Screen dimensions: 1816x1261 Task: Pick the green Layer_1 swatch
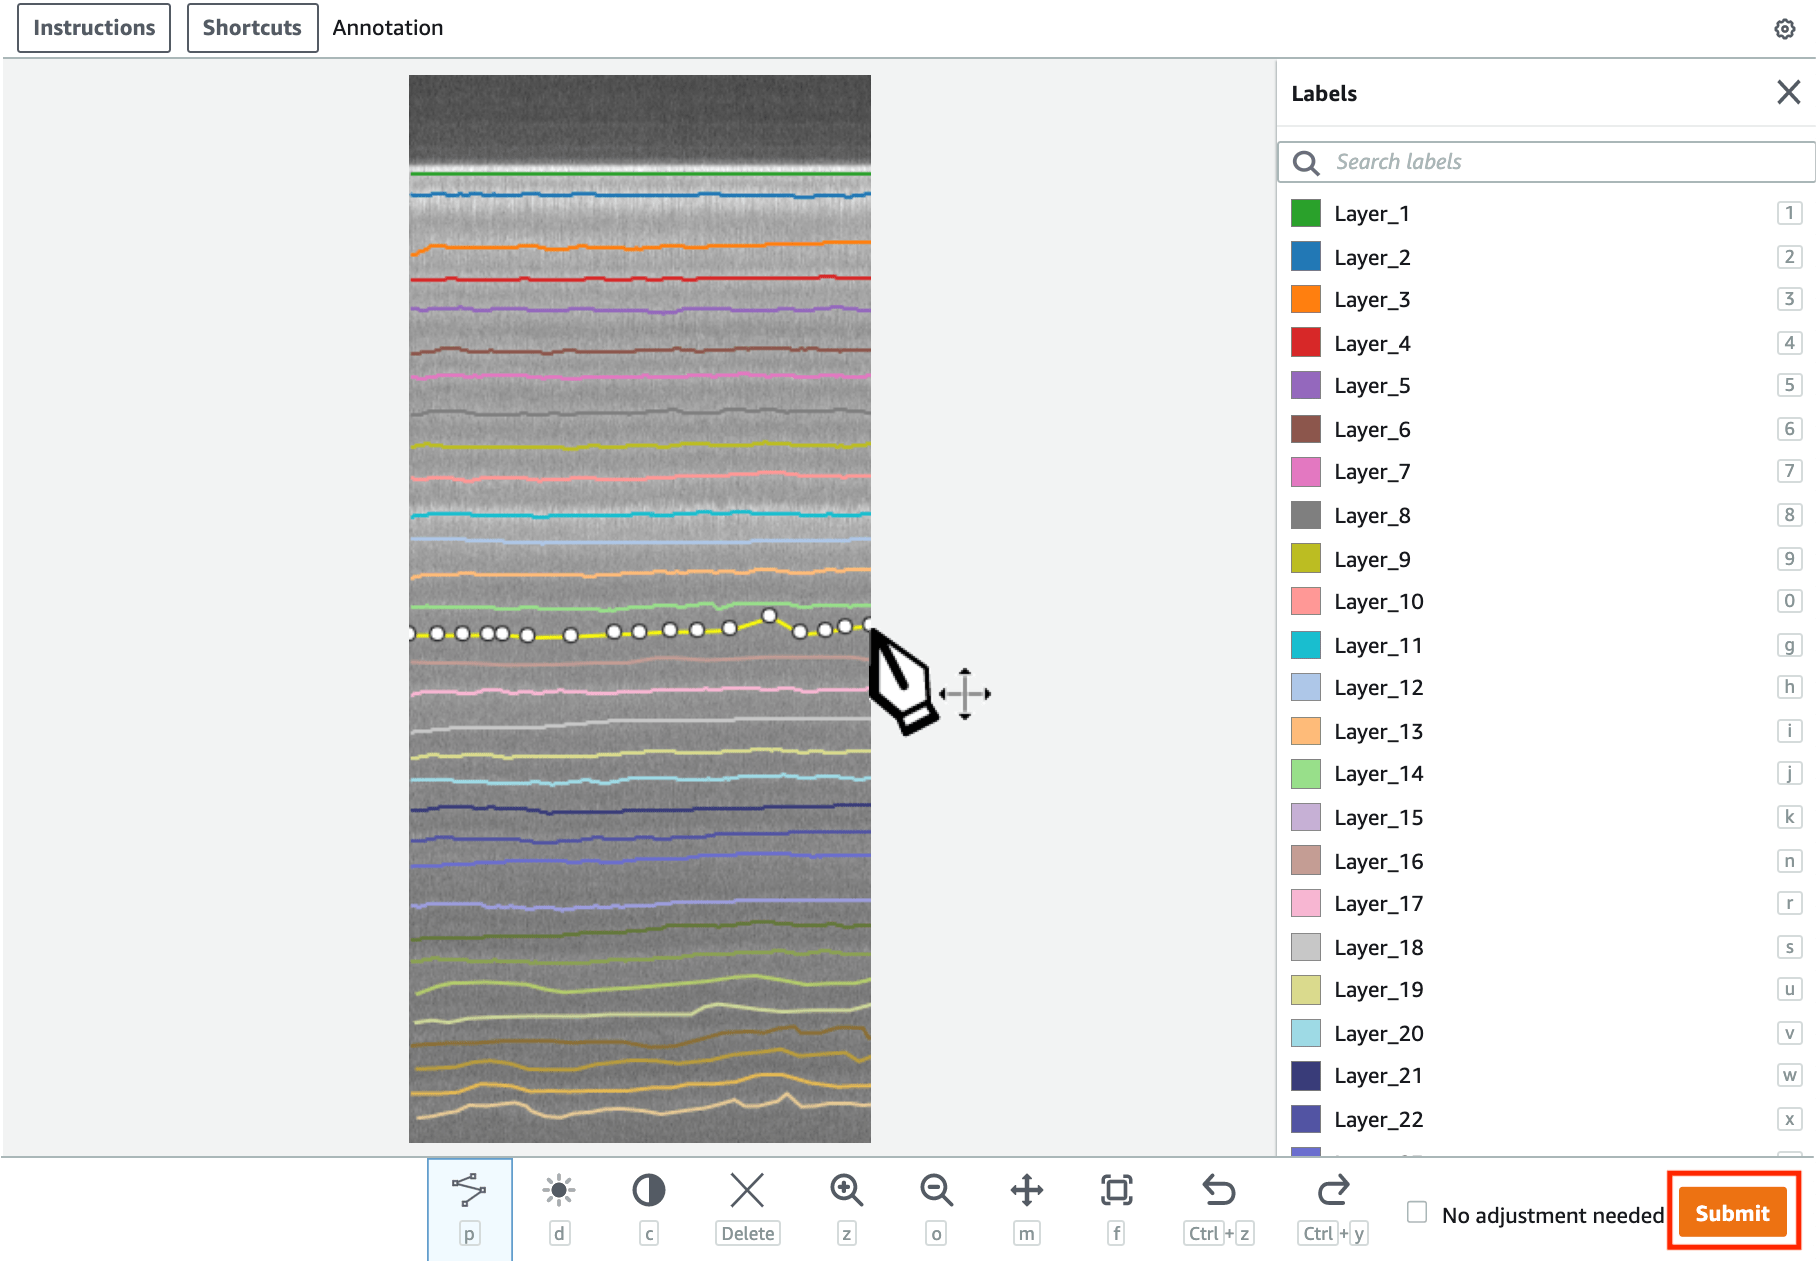(1306, 213)
